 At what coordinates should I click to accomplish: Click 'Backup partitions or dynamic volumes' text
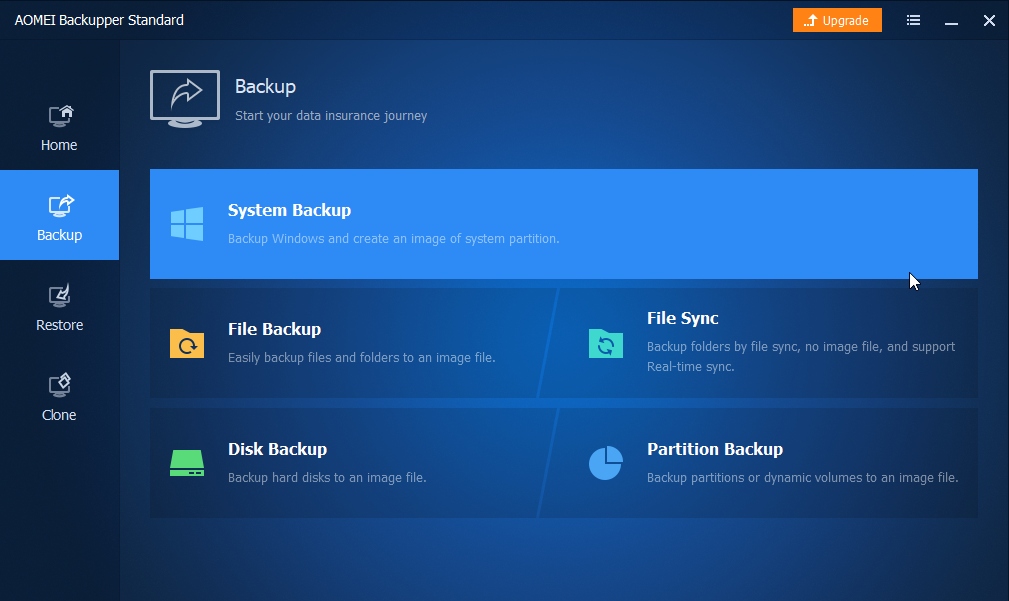[x=802, y=477]
